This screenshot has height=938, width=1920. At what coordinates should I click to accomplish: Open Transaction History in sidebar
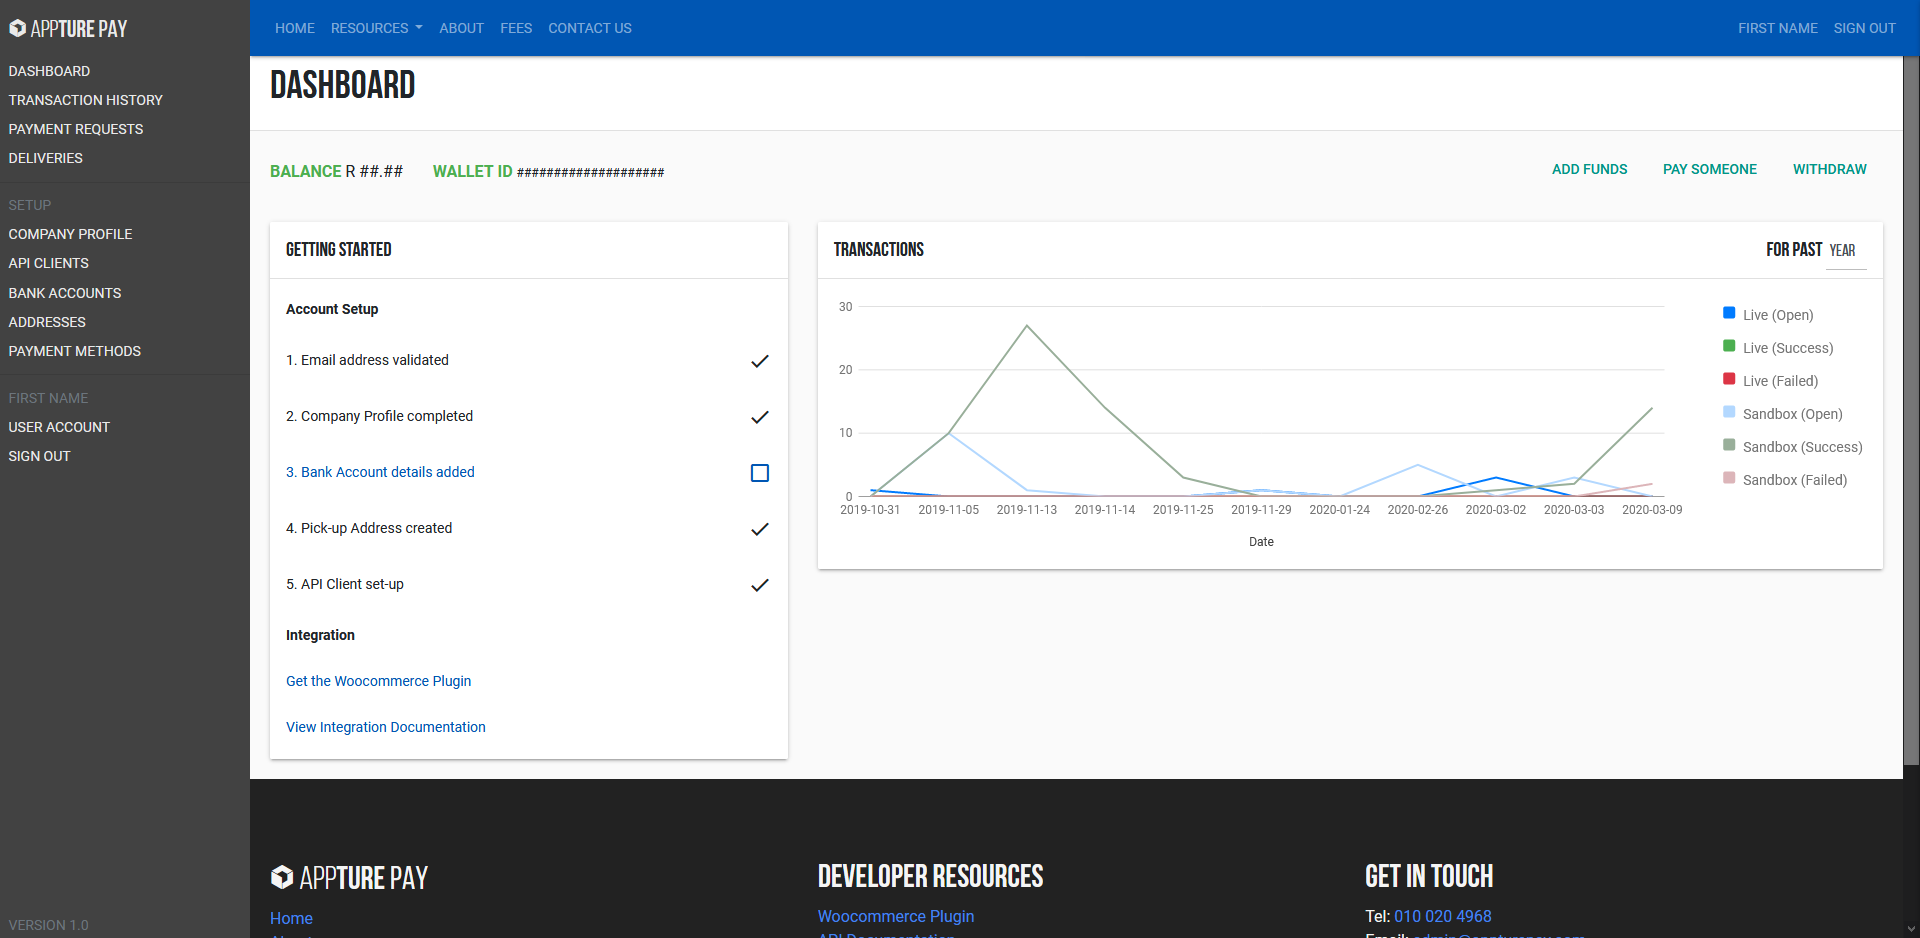coord(85,100)
